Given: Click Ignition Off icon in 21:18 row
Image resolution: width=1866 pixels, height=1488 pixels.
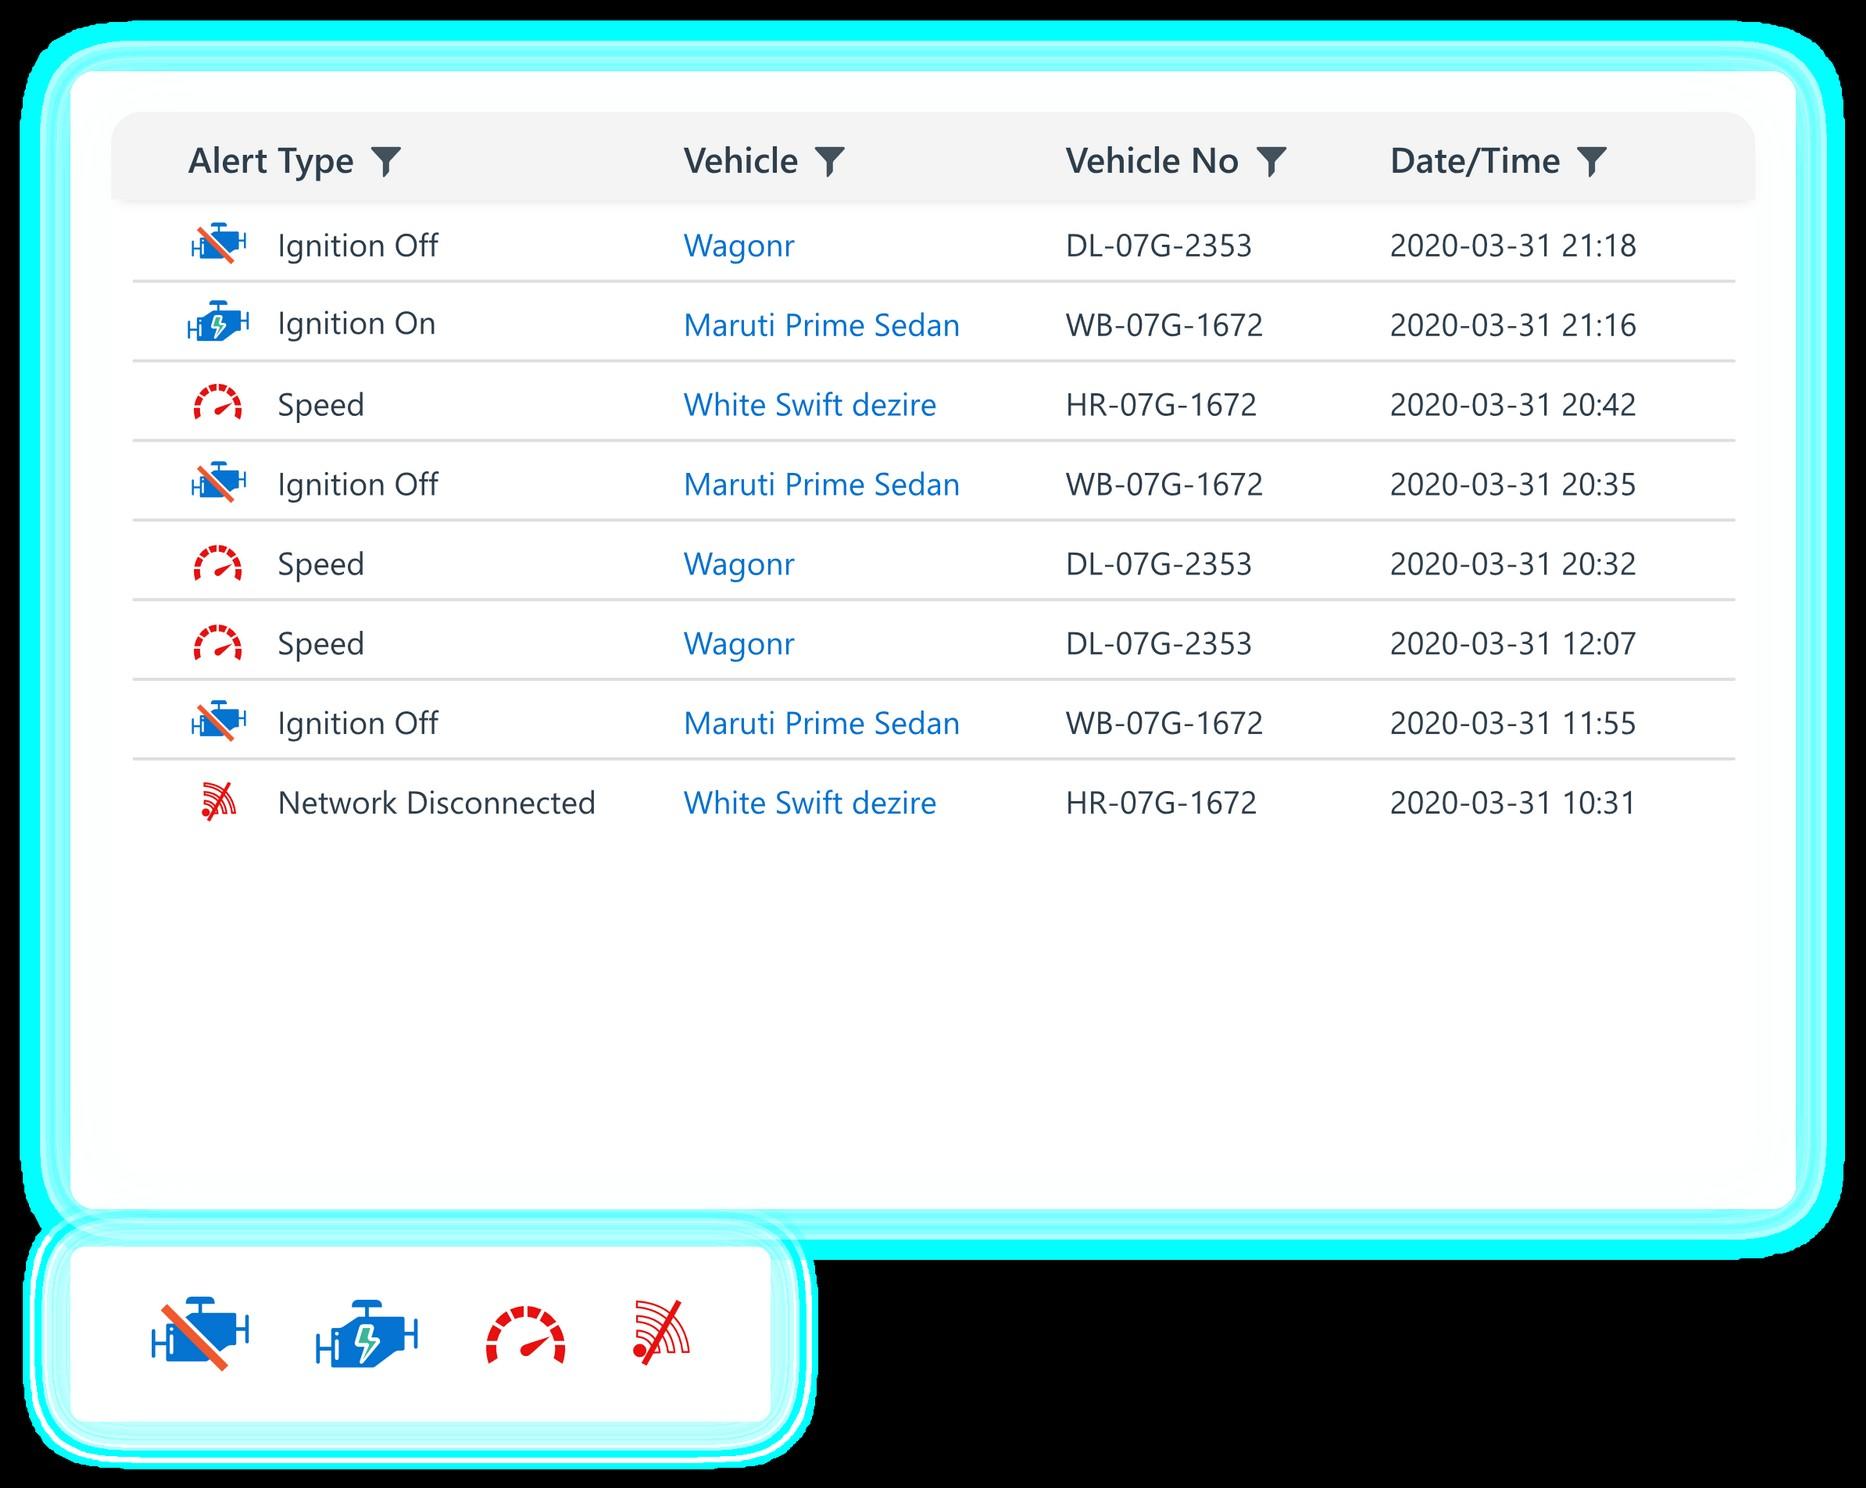Looking at the screenshot, I should tap(218, 244).
